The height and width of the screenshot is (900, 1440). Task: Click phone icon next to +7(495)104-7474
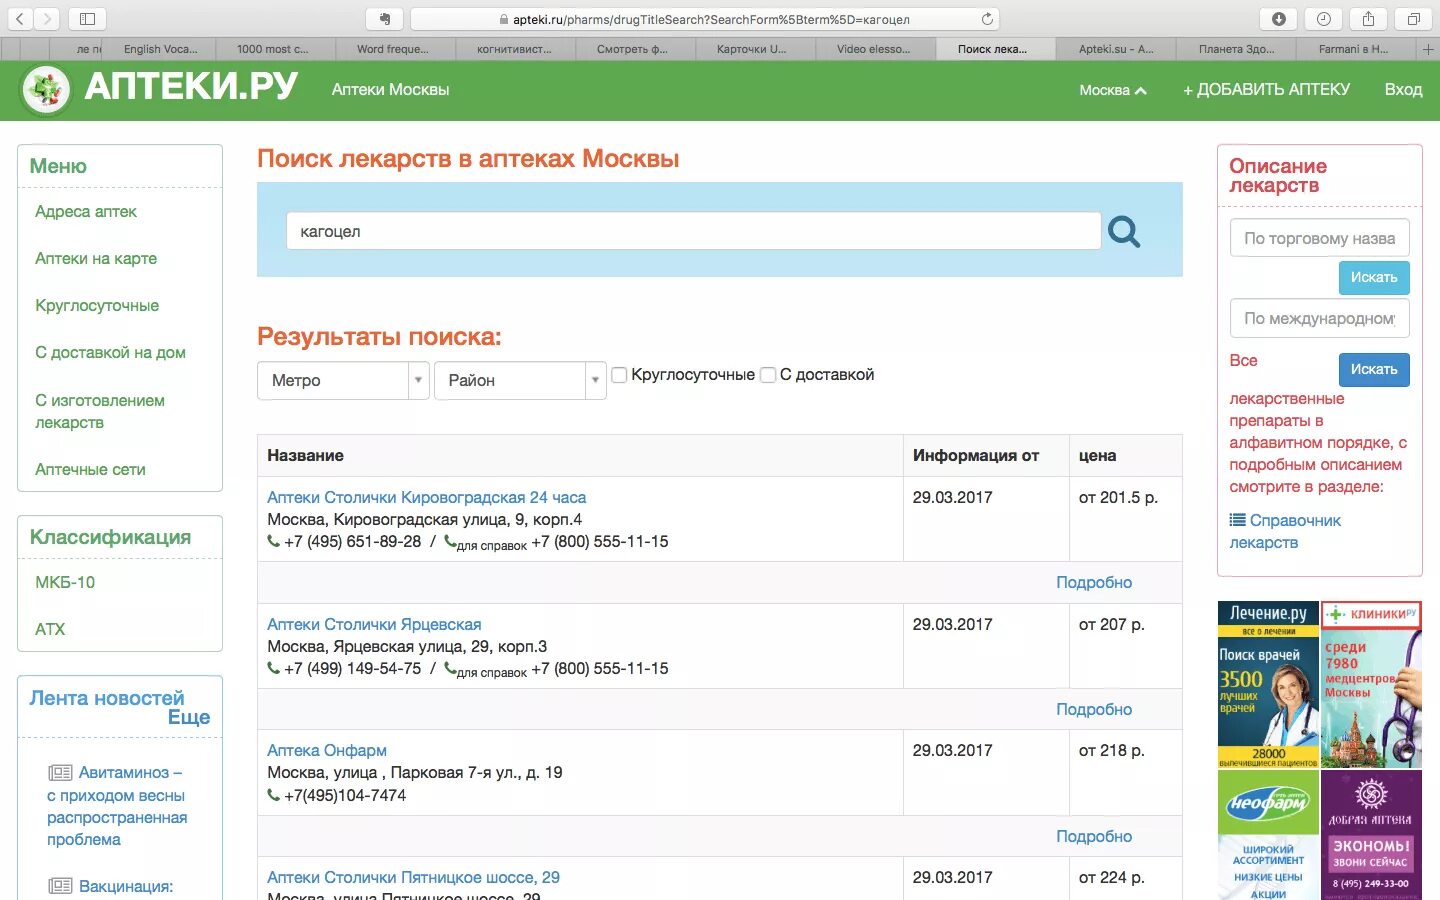click(273, 795)
